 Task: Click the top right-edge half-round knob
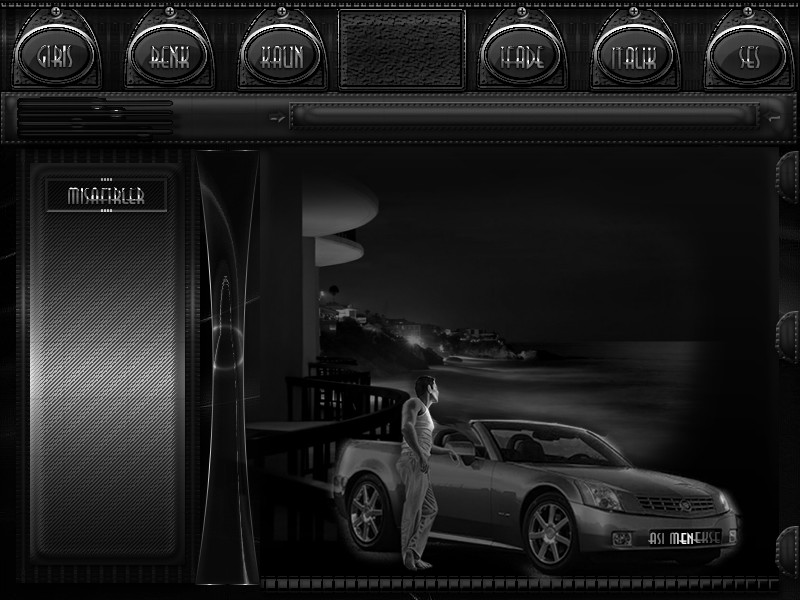pos(789,177)
